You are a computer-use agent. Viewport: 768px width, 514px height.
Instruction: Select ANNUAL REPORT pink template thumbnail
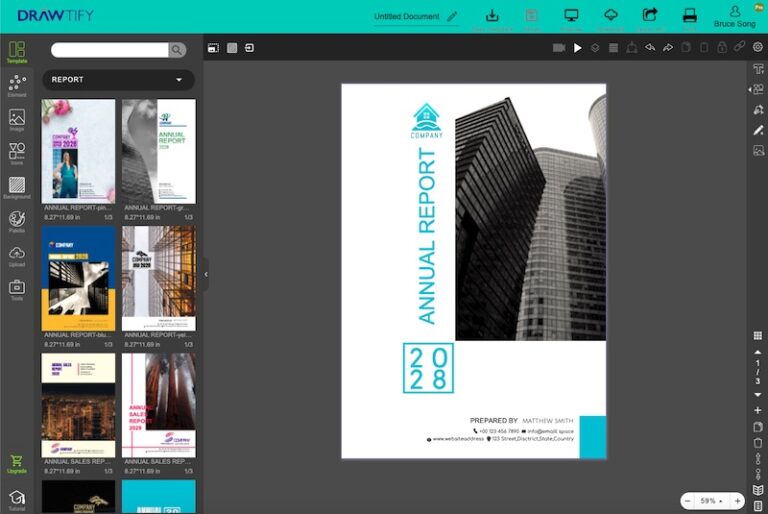tap(78, 151)
